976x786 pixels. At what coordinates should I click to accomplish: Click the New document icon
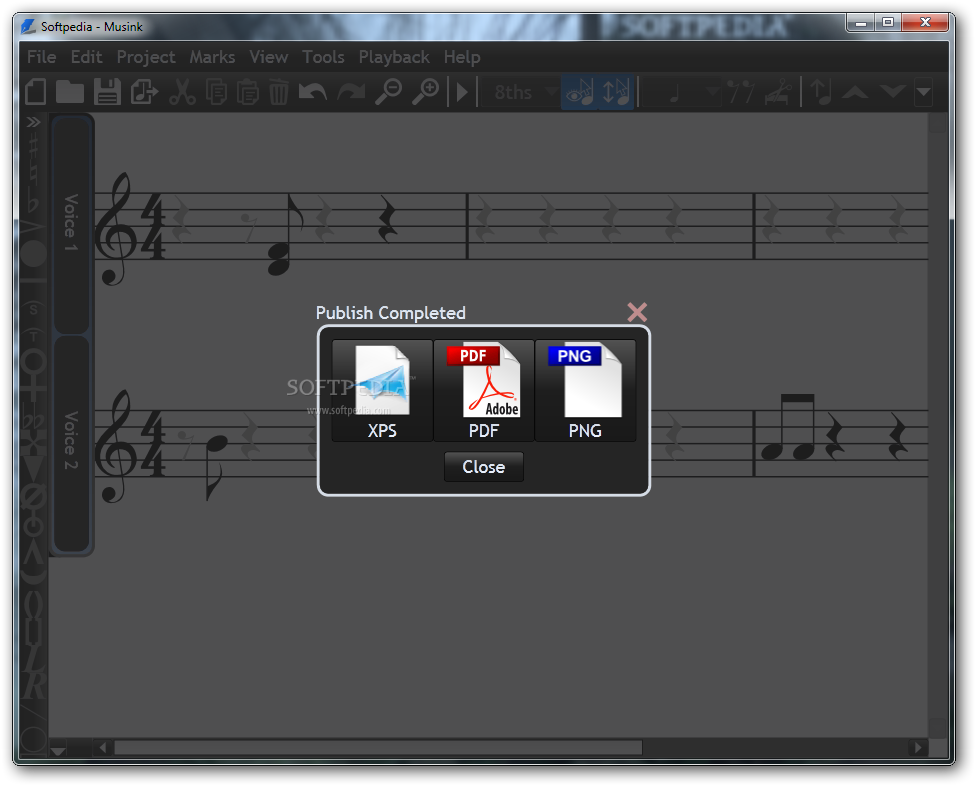[x=35, y=92]
